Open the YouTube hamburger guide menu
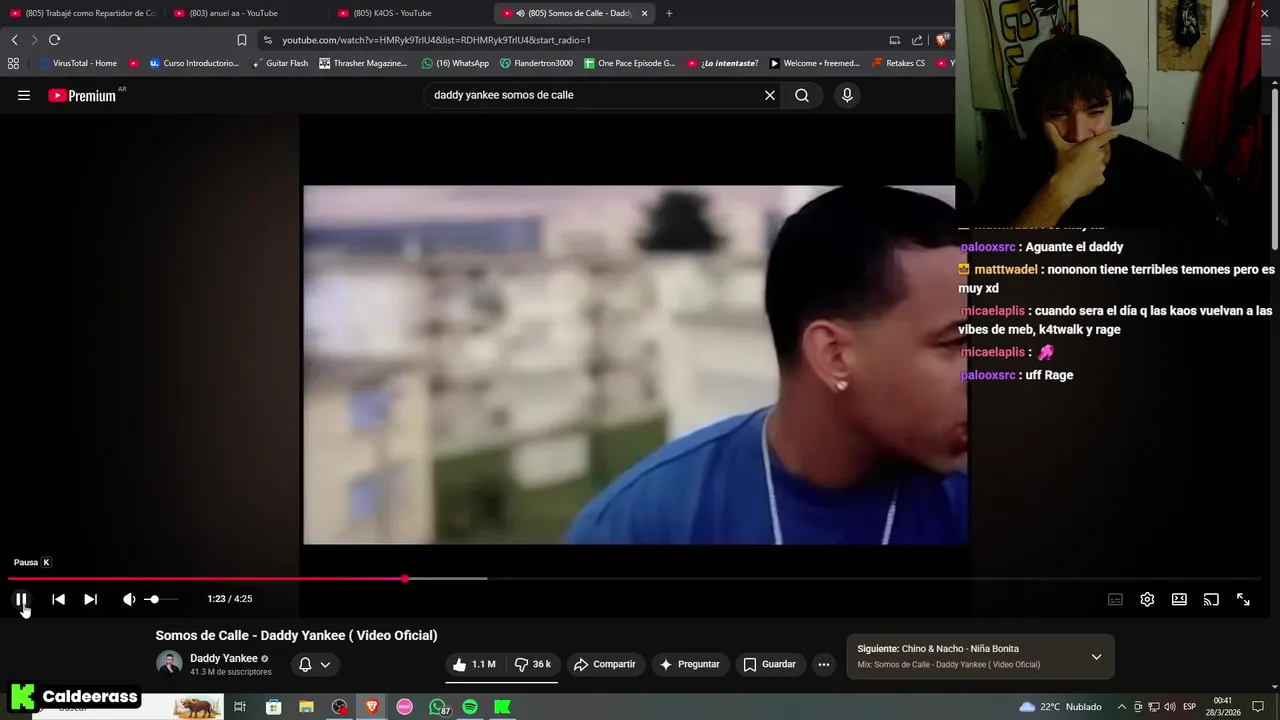The image size is (1280, 720). pos(24,95)
